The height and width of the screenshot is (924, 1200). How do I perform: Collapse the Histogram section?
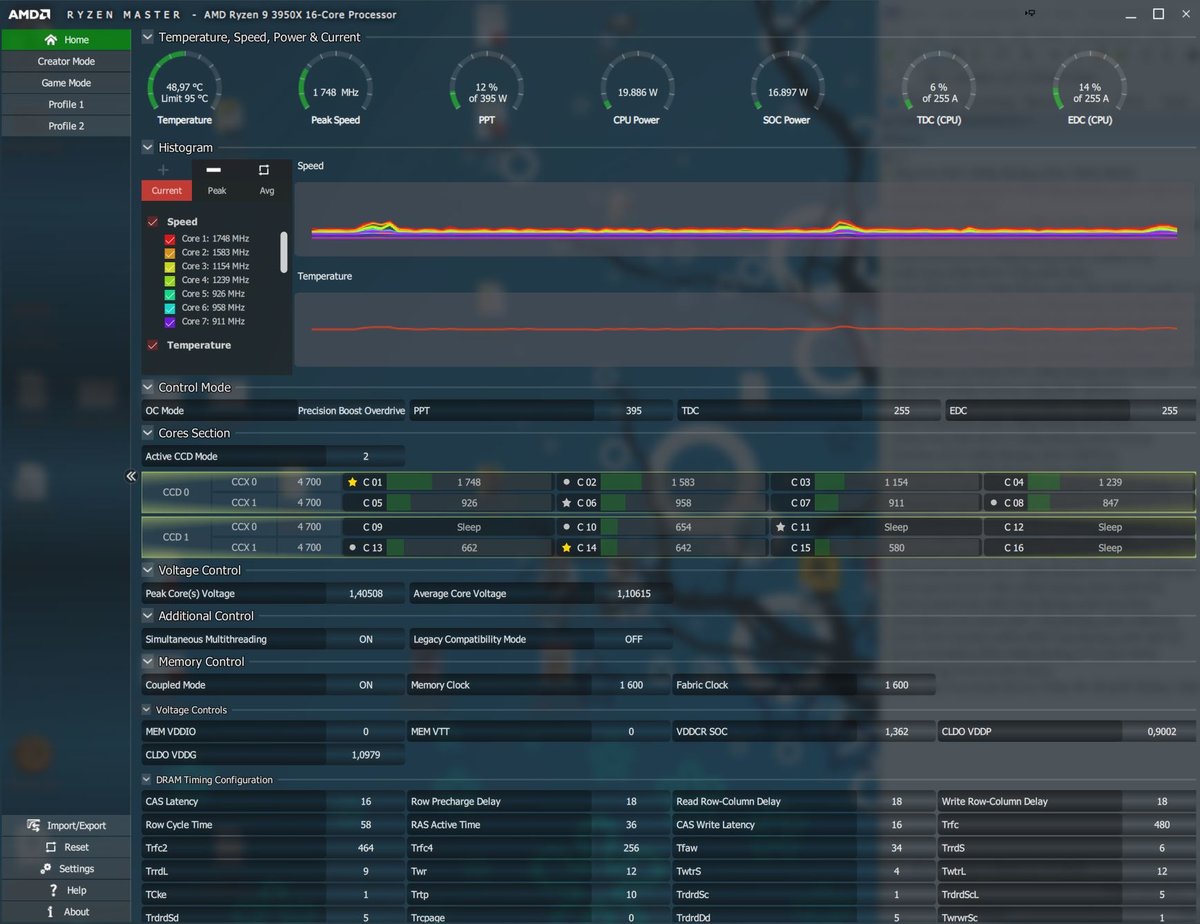(148, 147)
